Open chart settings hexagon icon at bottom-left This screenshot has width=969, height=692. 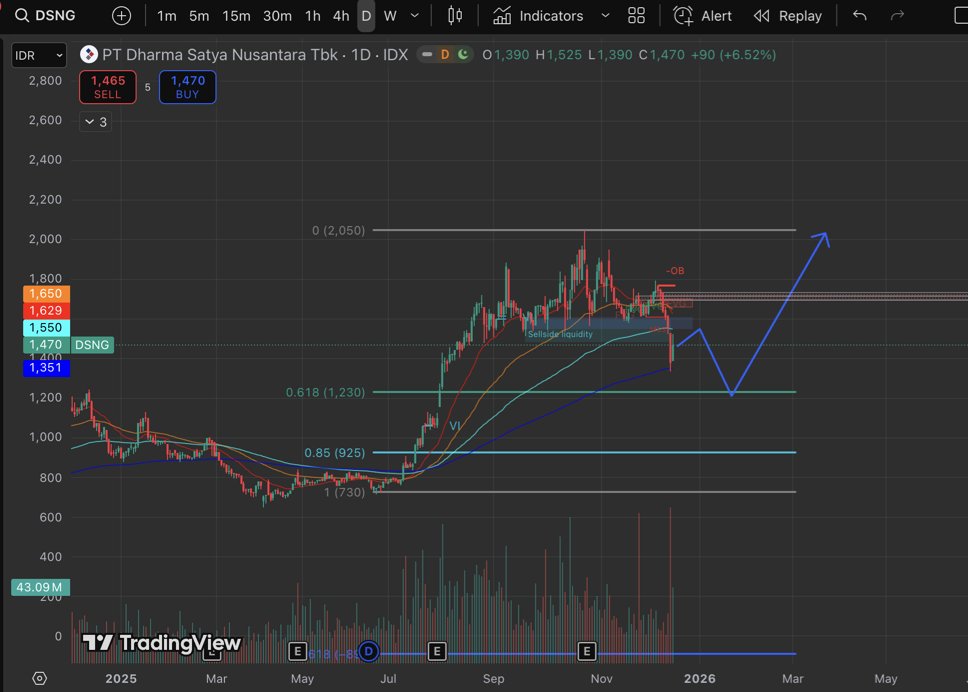click(x=39, y=678)
